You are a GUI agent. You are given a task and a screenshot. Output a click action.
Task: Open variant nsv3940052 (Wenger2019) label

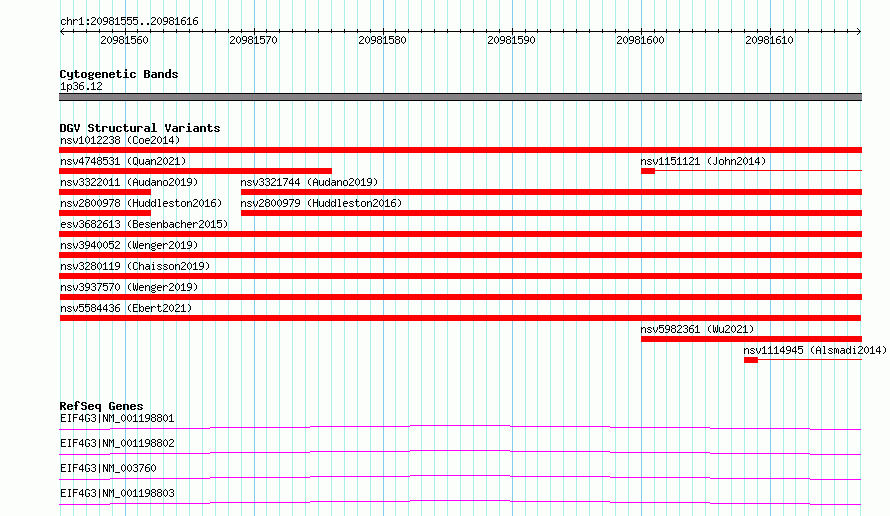coord(129,245)
